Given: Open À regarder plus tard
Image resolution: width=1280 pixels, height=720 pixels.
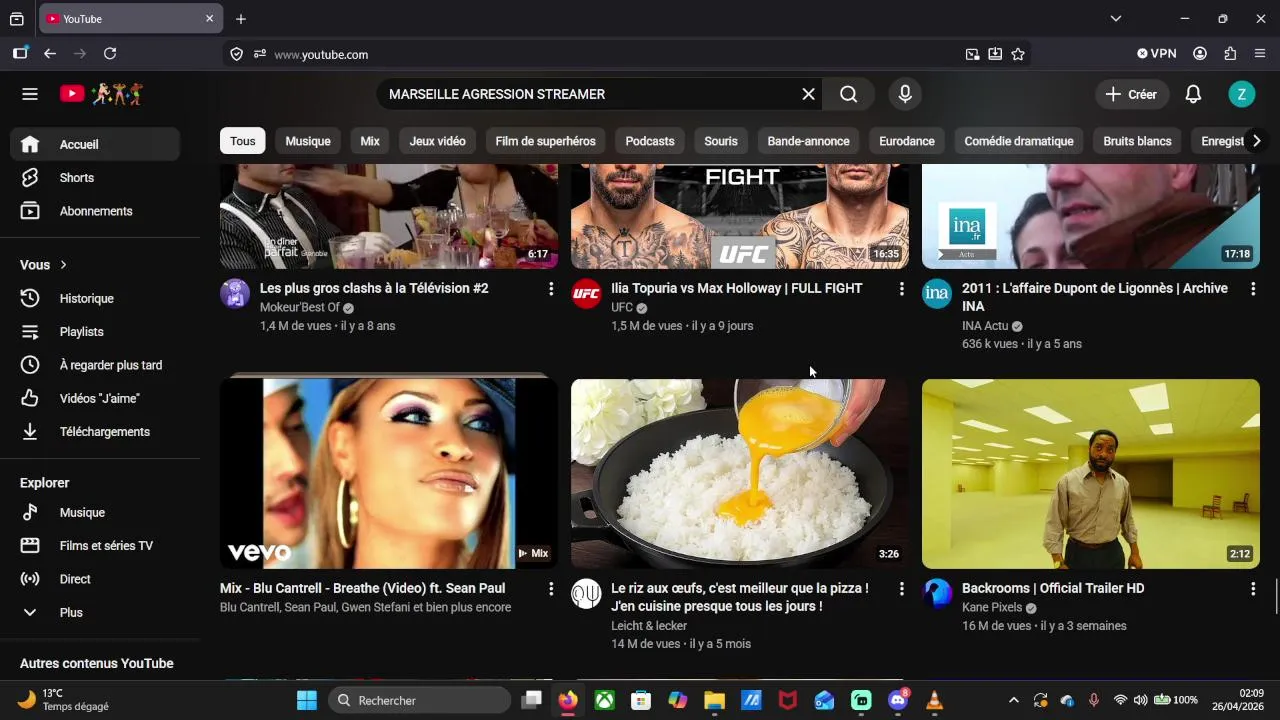Looking at the screenshot, I should click(95, 365).
